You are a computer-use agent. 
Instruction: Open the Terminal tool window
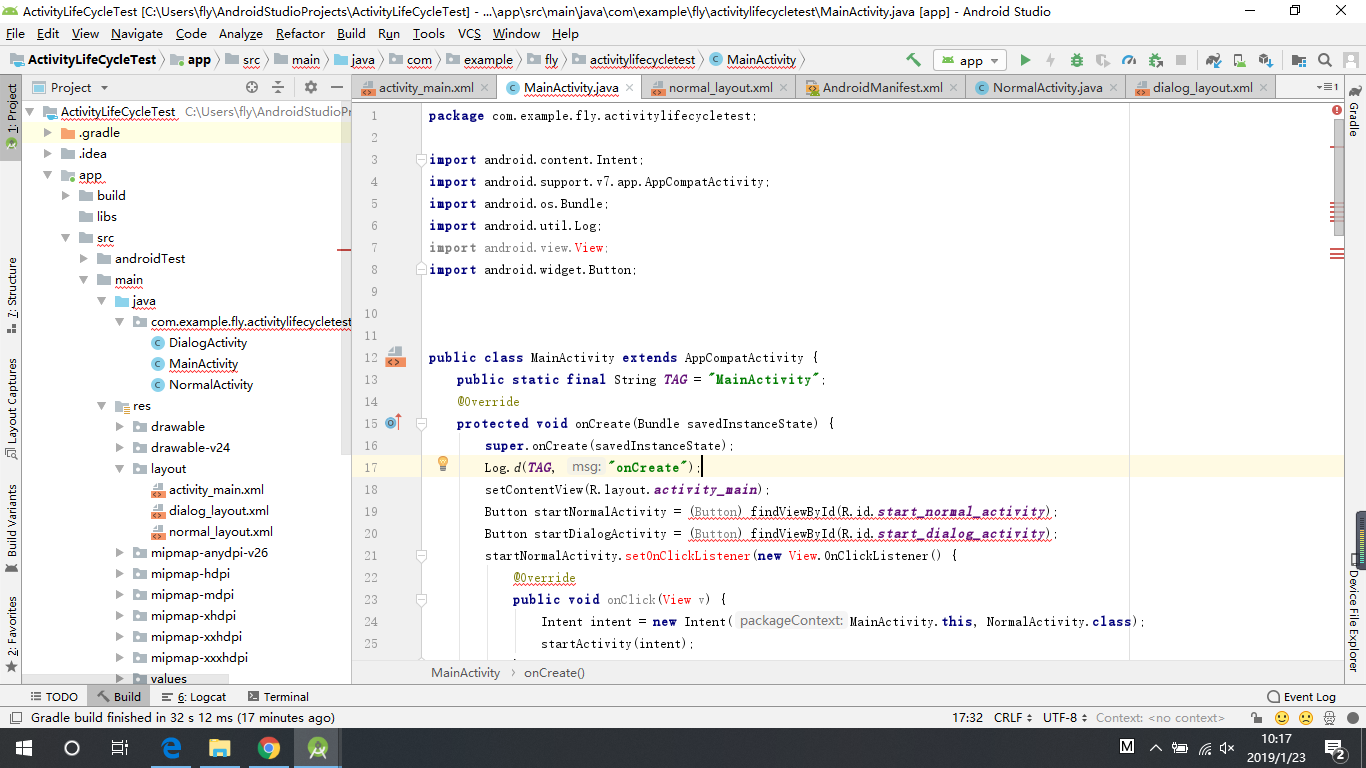tap(278, 697)
